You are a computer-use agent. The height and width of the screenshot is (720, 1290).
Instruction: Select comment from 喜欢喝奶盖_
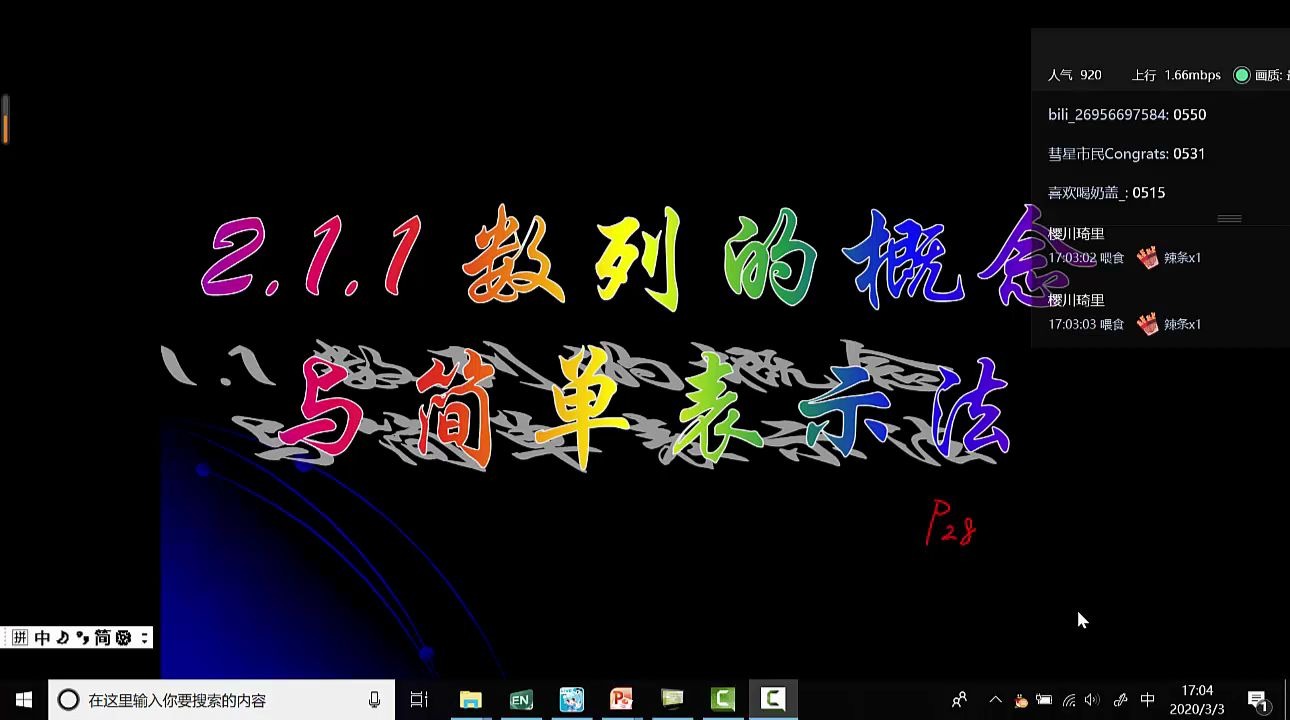(1106, 193)
